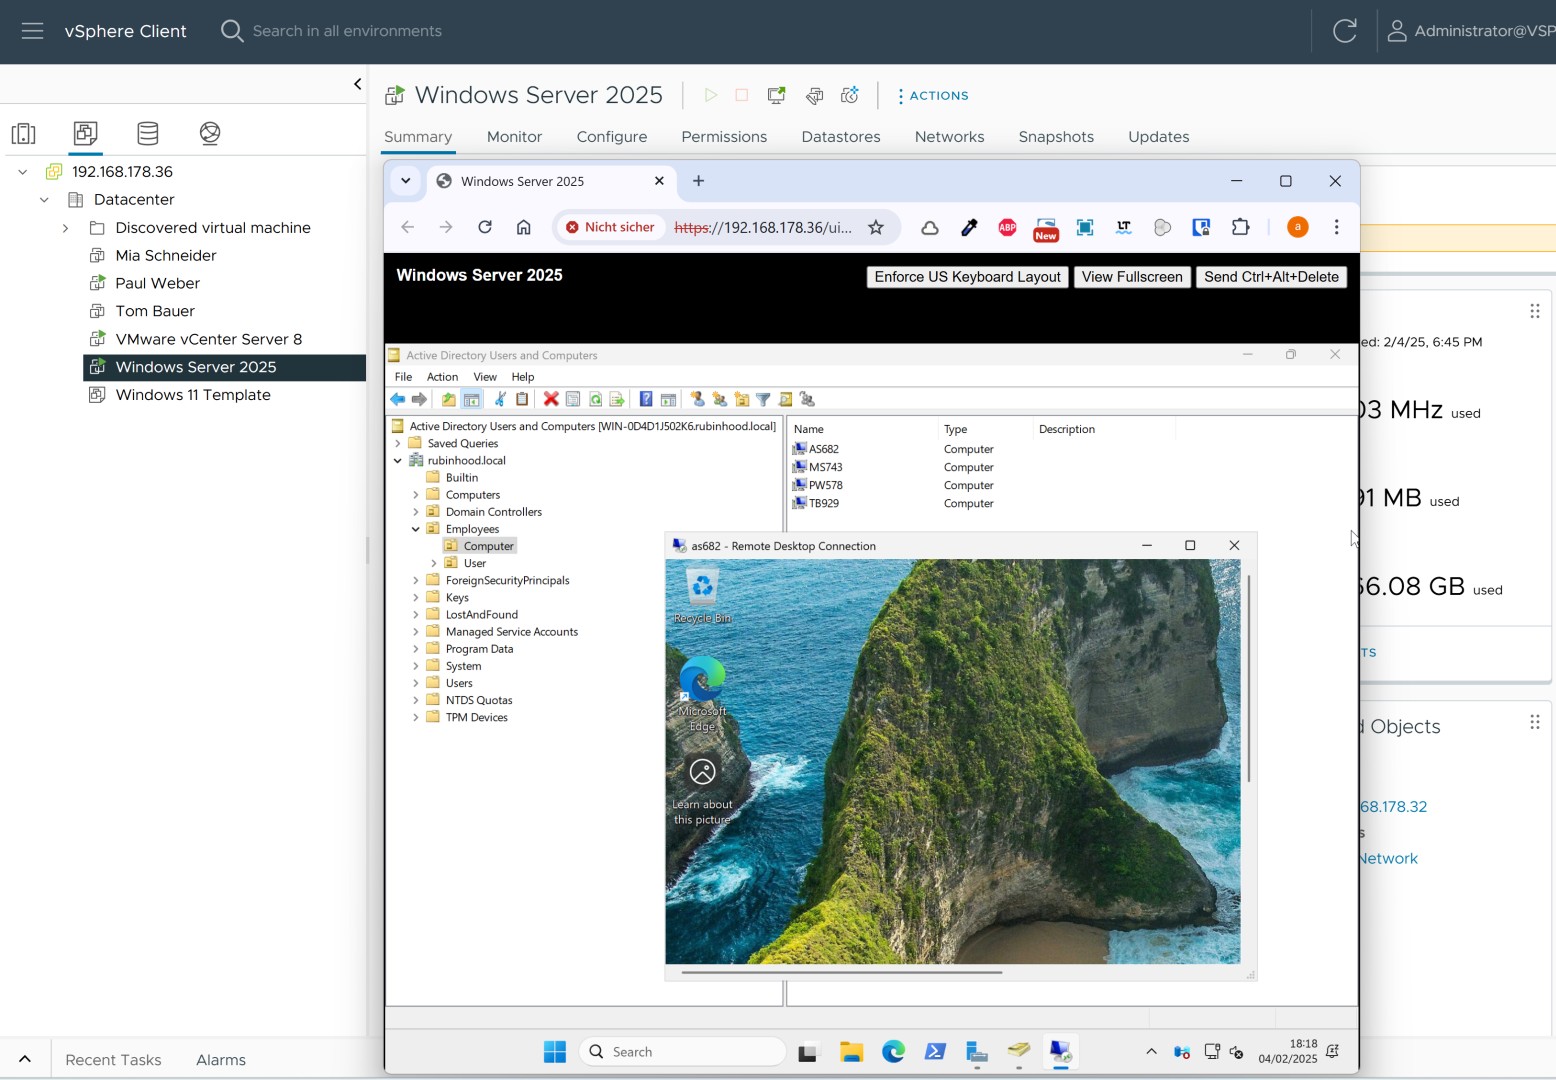The height and width of the screenshot is (1080, 1556).
Task: Click the Export List icon in ADUC toolbar
Action: click(x=617, y=399)
